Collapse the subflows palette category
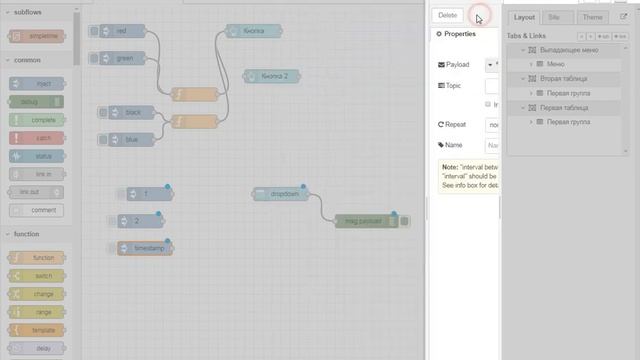Image resolution: width=640 pixels, height=360 pixels. click(7, 13)
